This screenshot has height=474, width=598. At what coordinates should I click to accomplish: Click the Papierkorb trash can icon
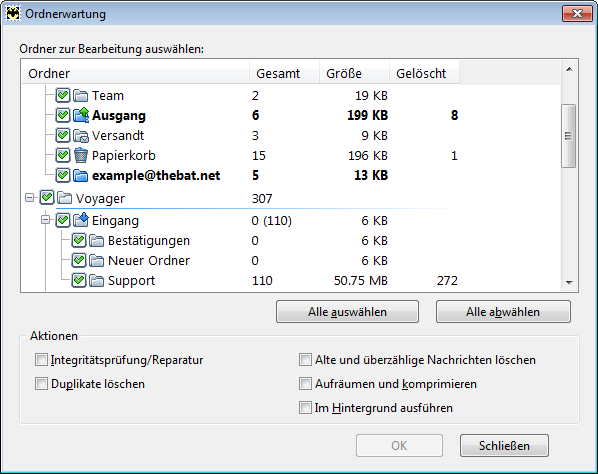[81, 155]
